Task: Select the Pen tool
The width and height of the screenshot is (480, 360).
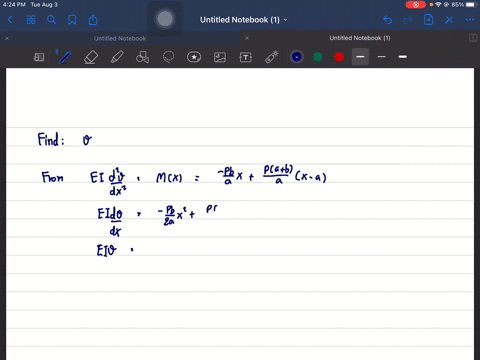Action: click(x=64, y=57)
